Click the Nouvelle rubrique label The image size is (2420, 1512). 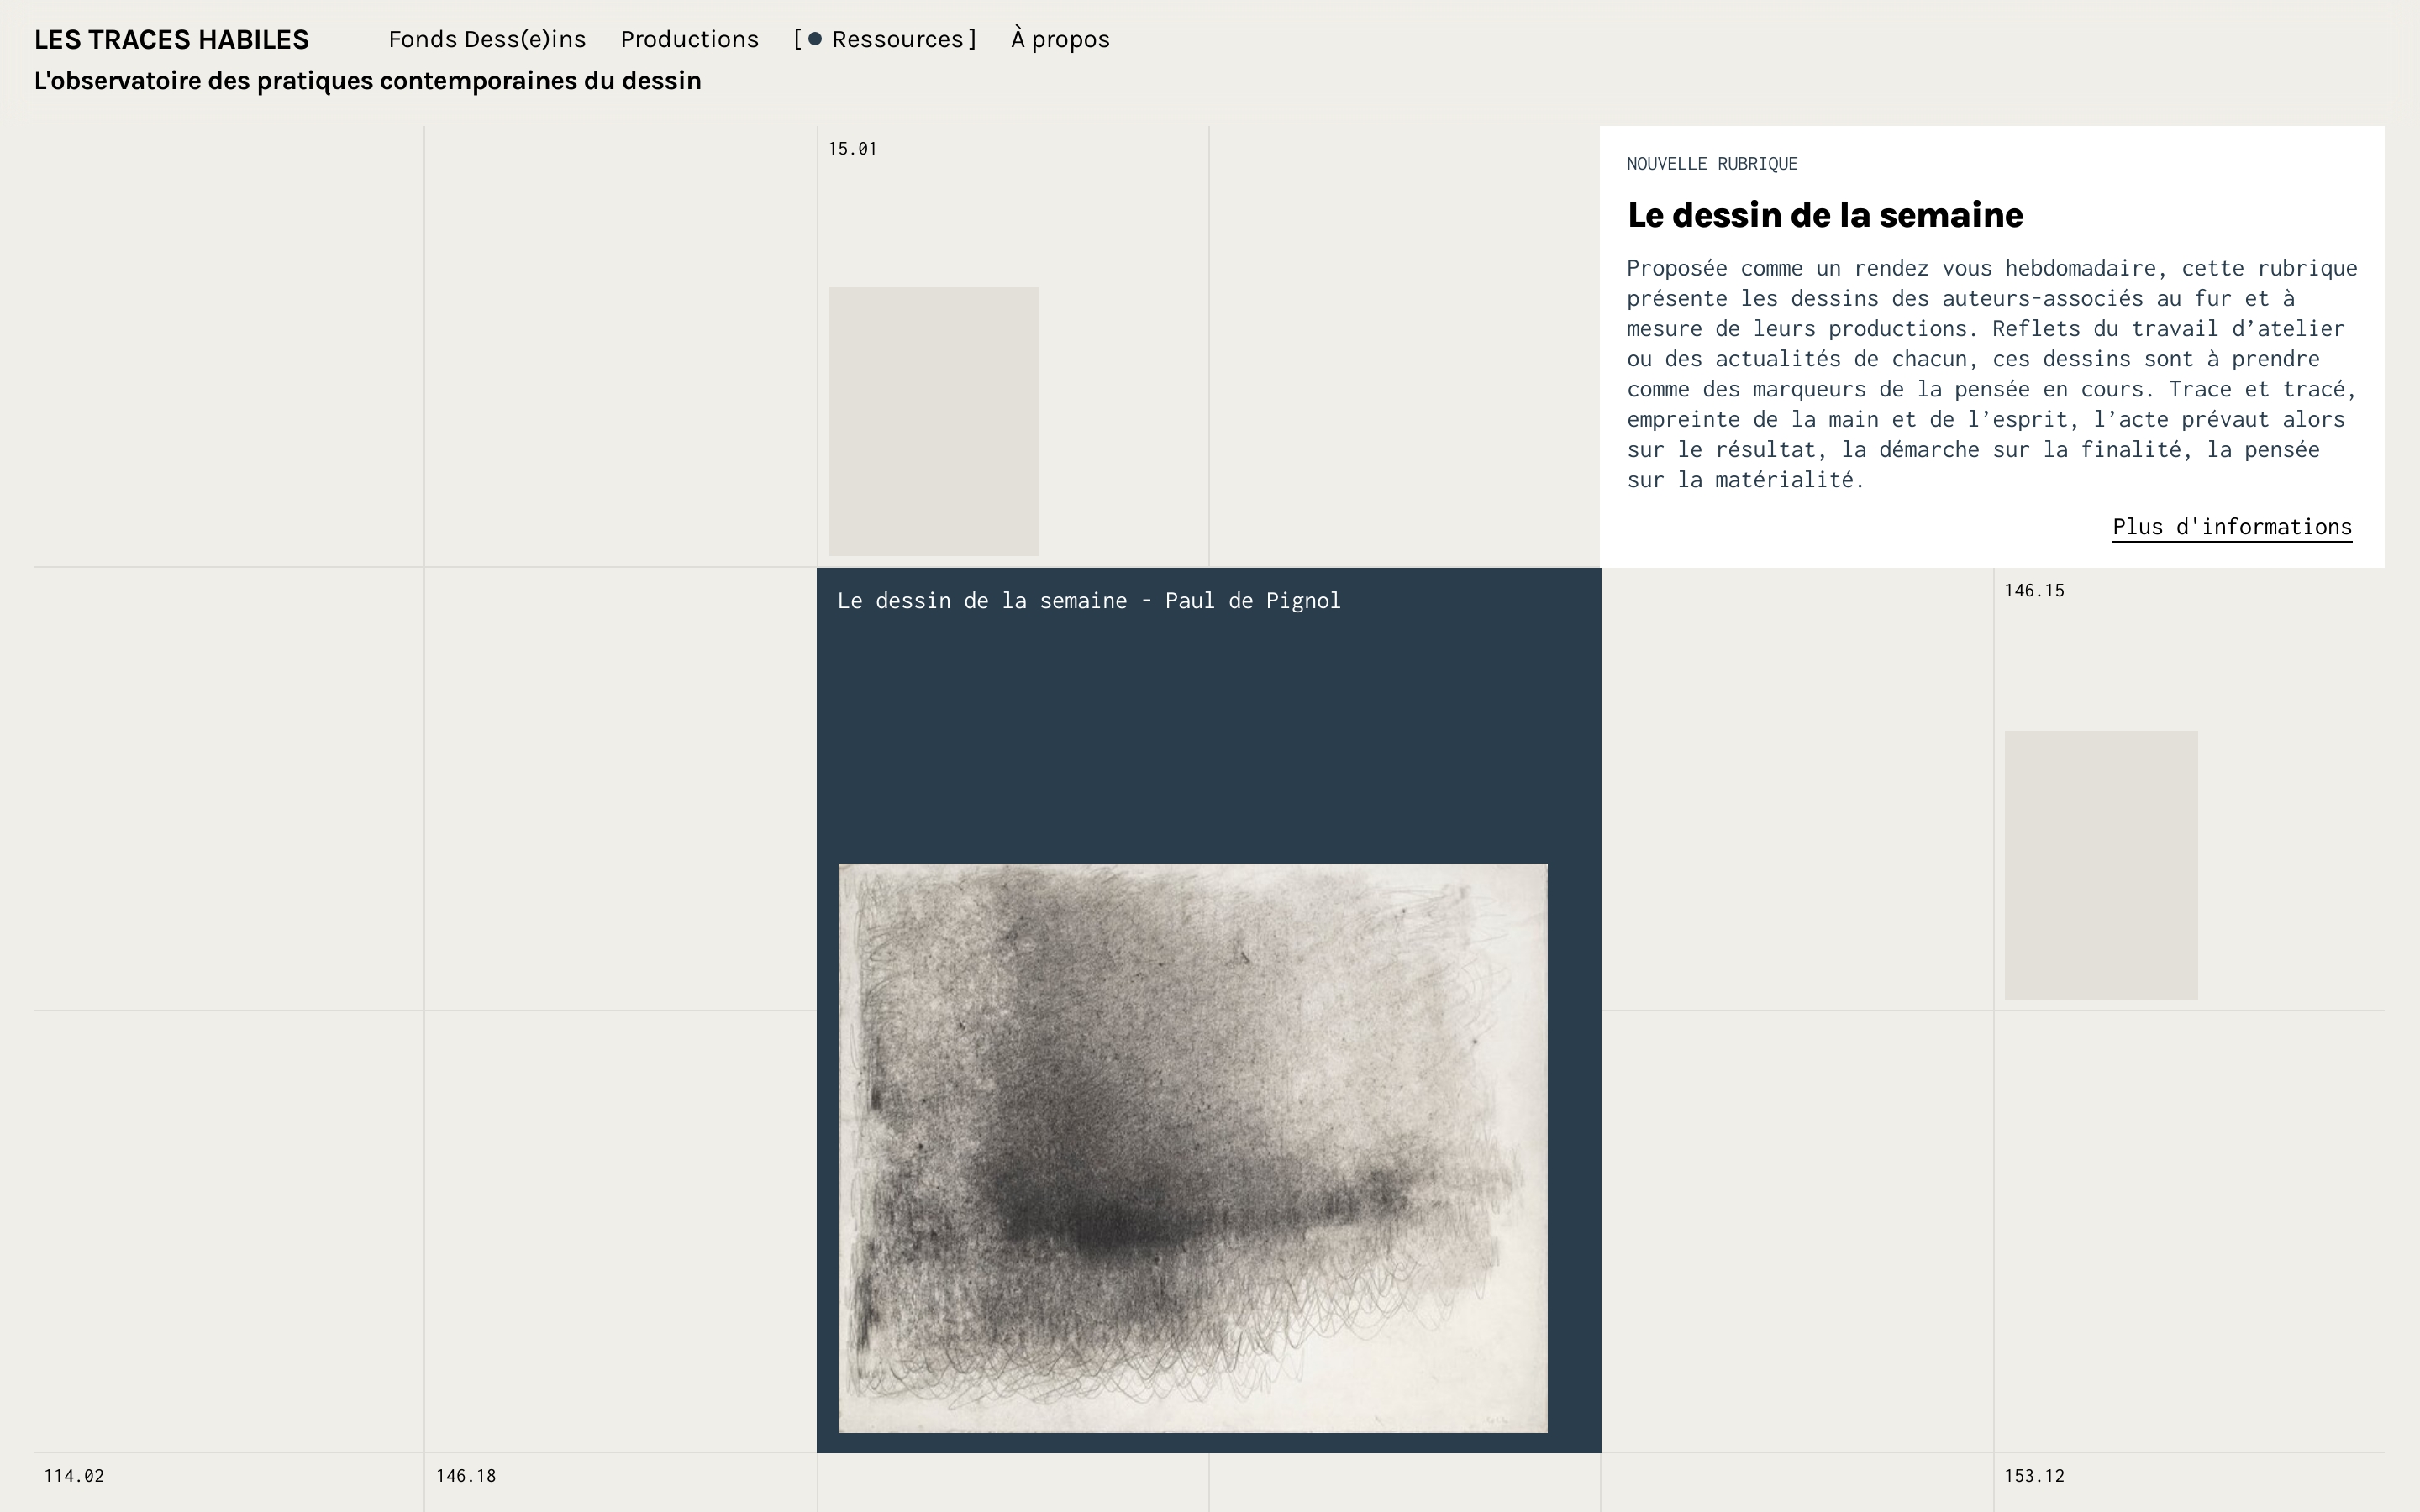(1711, 164)
